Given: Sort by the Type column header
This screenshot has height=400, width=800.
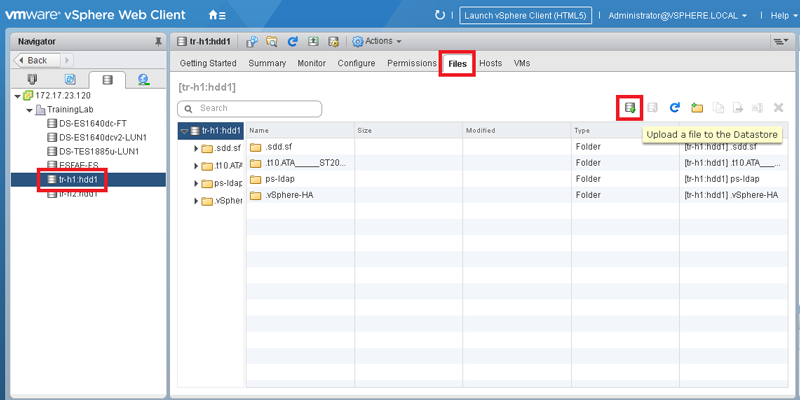Looking at the screenshot, I should (625, 131).
